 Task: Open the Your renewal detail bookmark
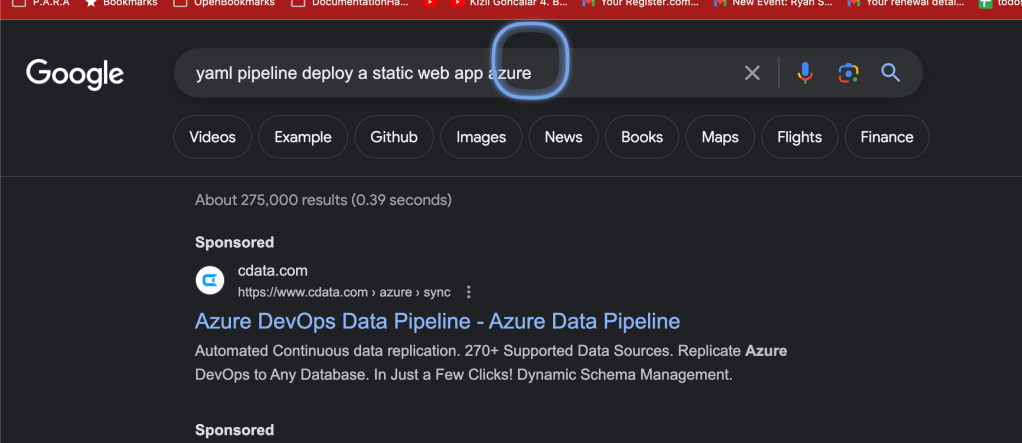click(906, 3)
